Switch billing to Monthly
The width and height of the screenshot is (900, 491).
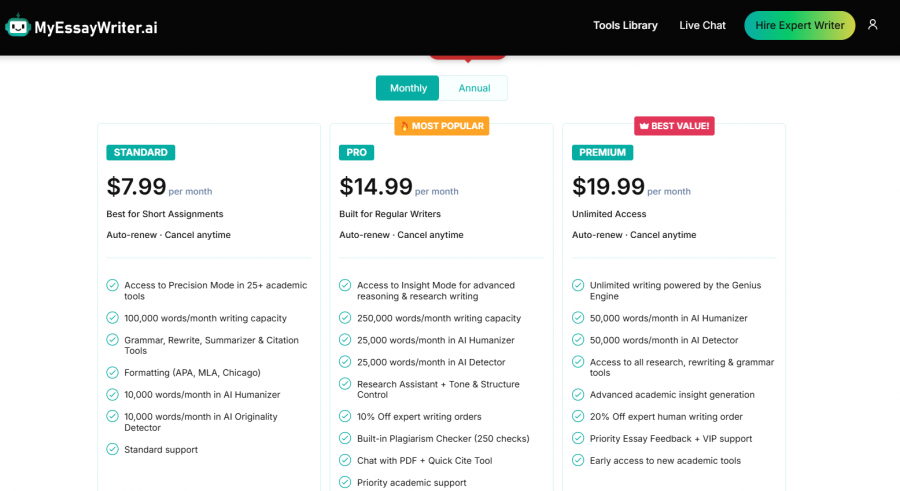click(408, 88)
